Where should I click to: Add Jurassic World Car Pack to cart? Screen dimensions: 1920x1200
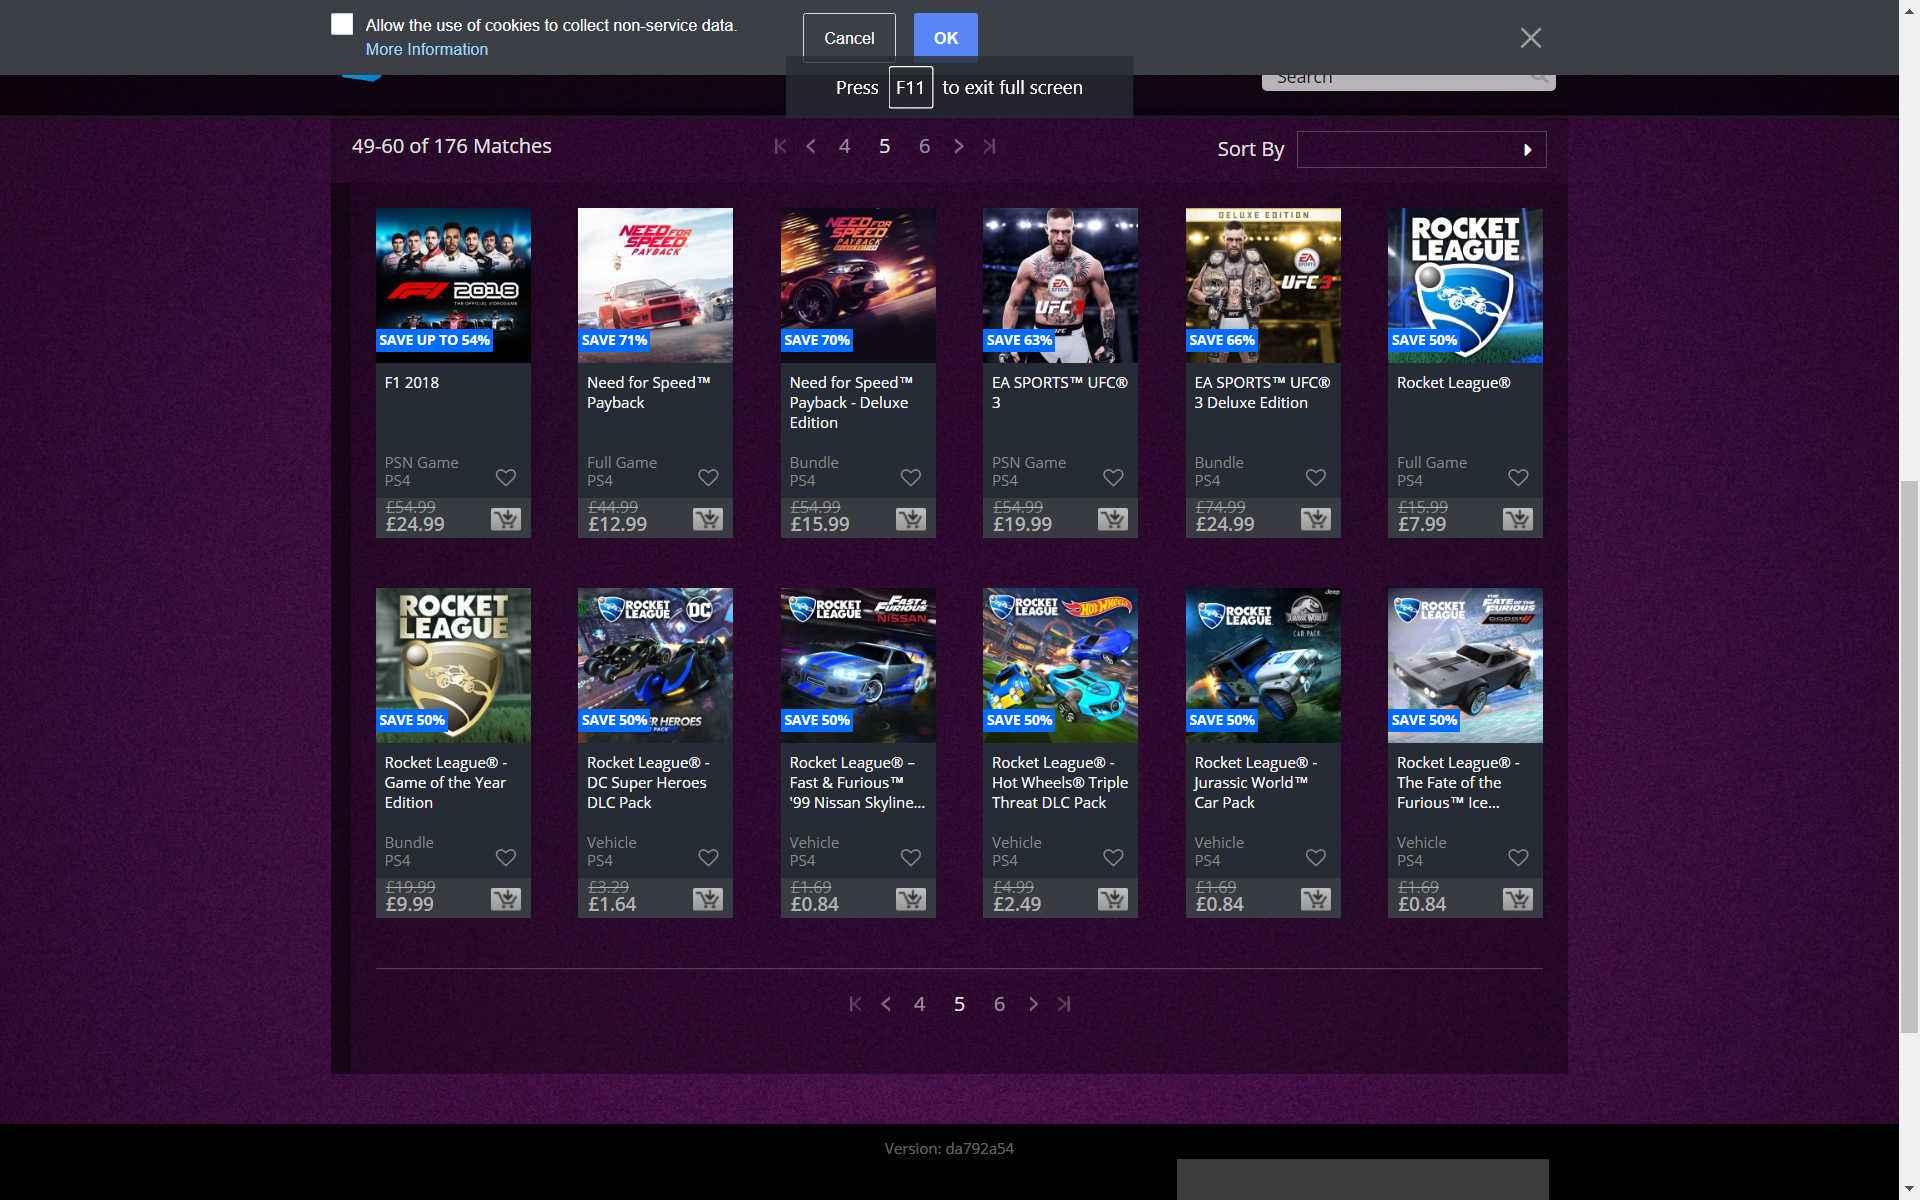tap(1315, 899)
